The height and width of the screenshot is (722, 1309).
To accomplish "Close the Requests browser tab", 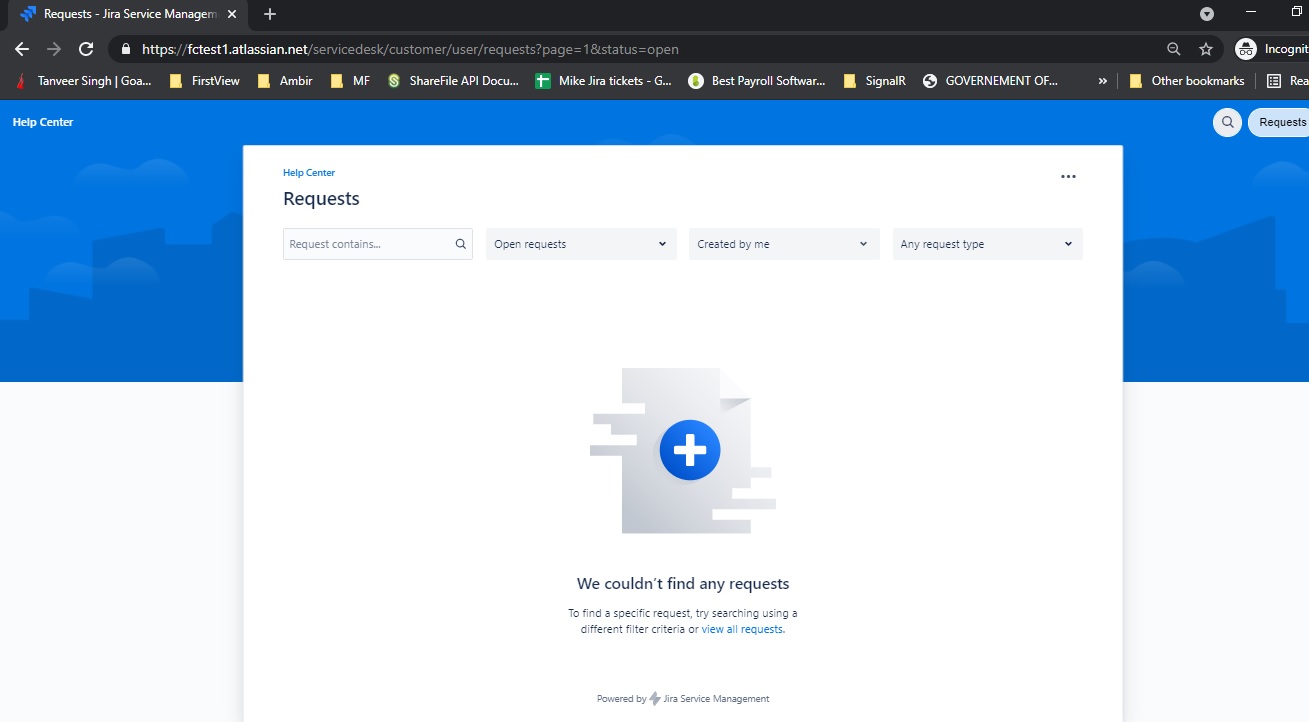I will point(232,14).
